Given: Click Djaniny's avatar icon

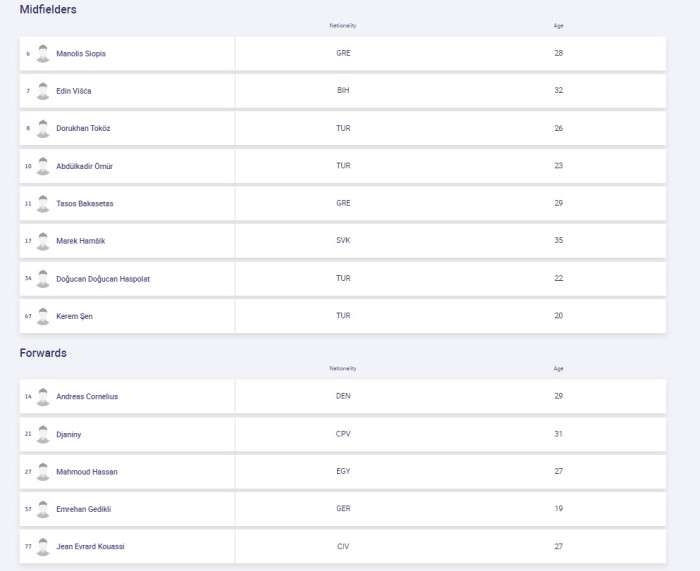Looking at the screenshot, I should [43, 434].
